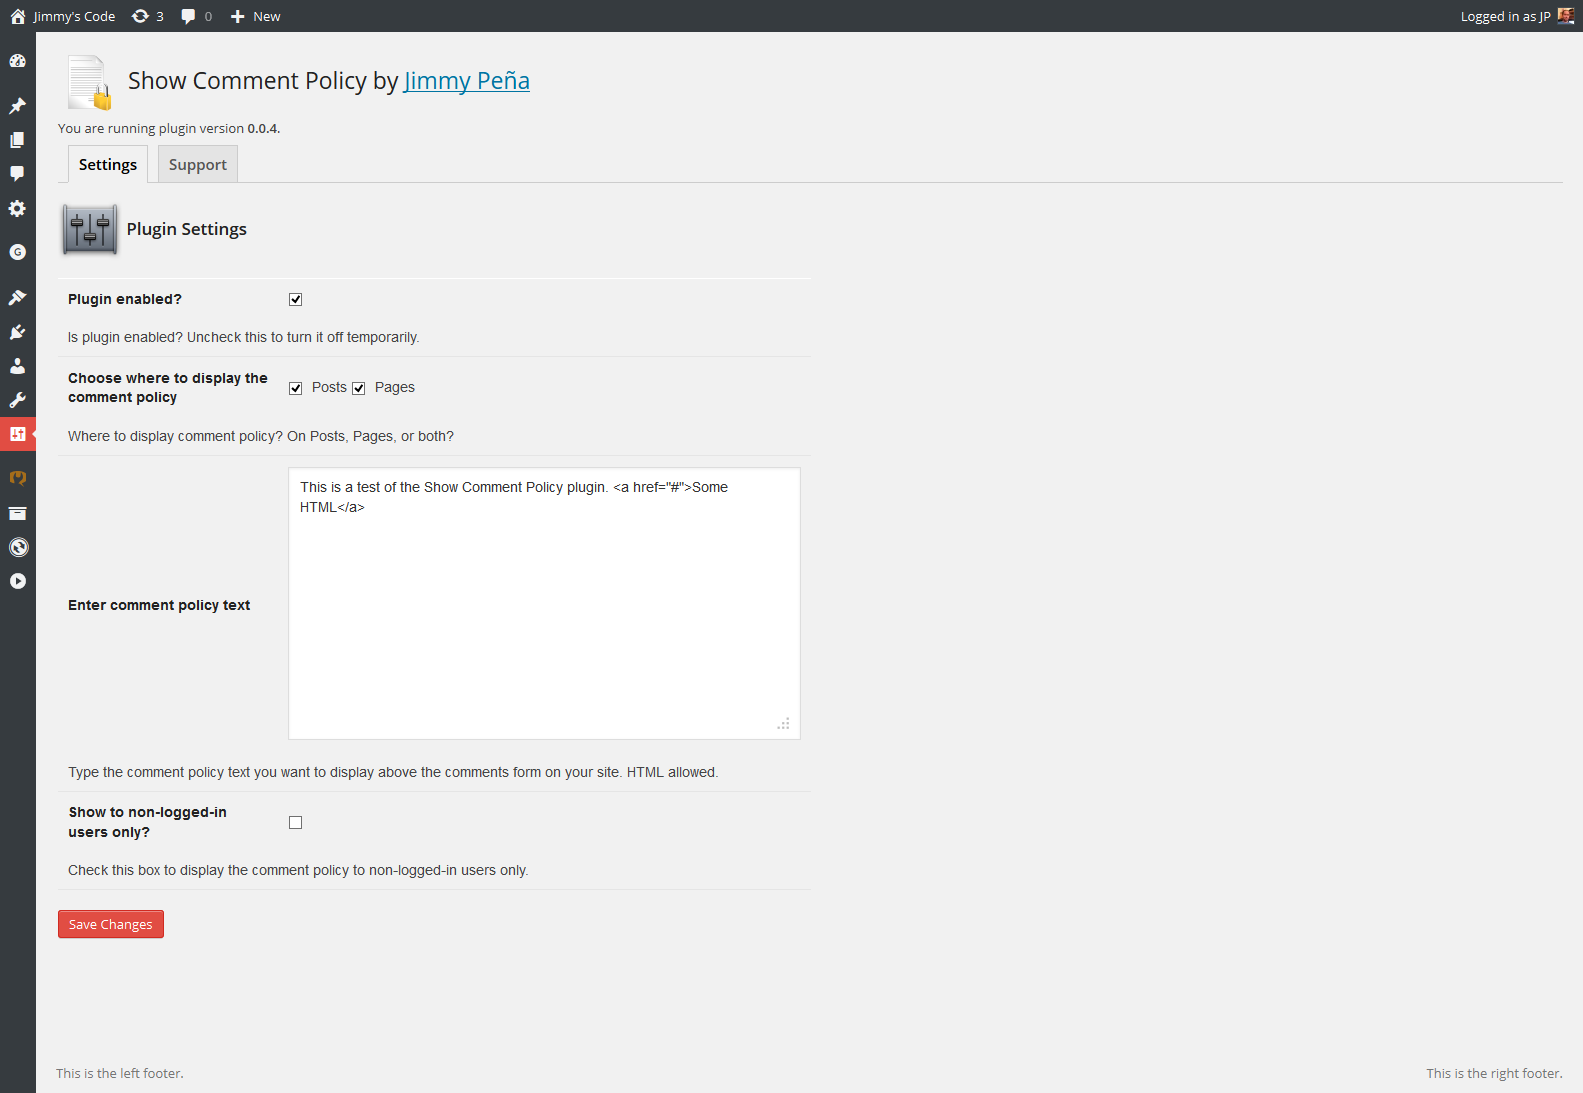Viewport: 1583px width, 1093px height.
Task: Click the JP user avatar
Action: (x=1566, y=16)
